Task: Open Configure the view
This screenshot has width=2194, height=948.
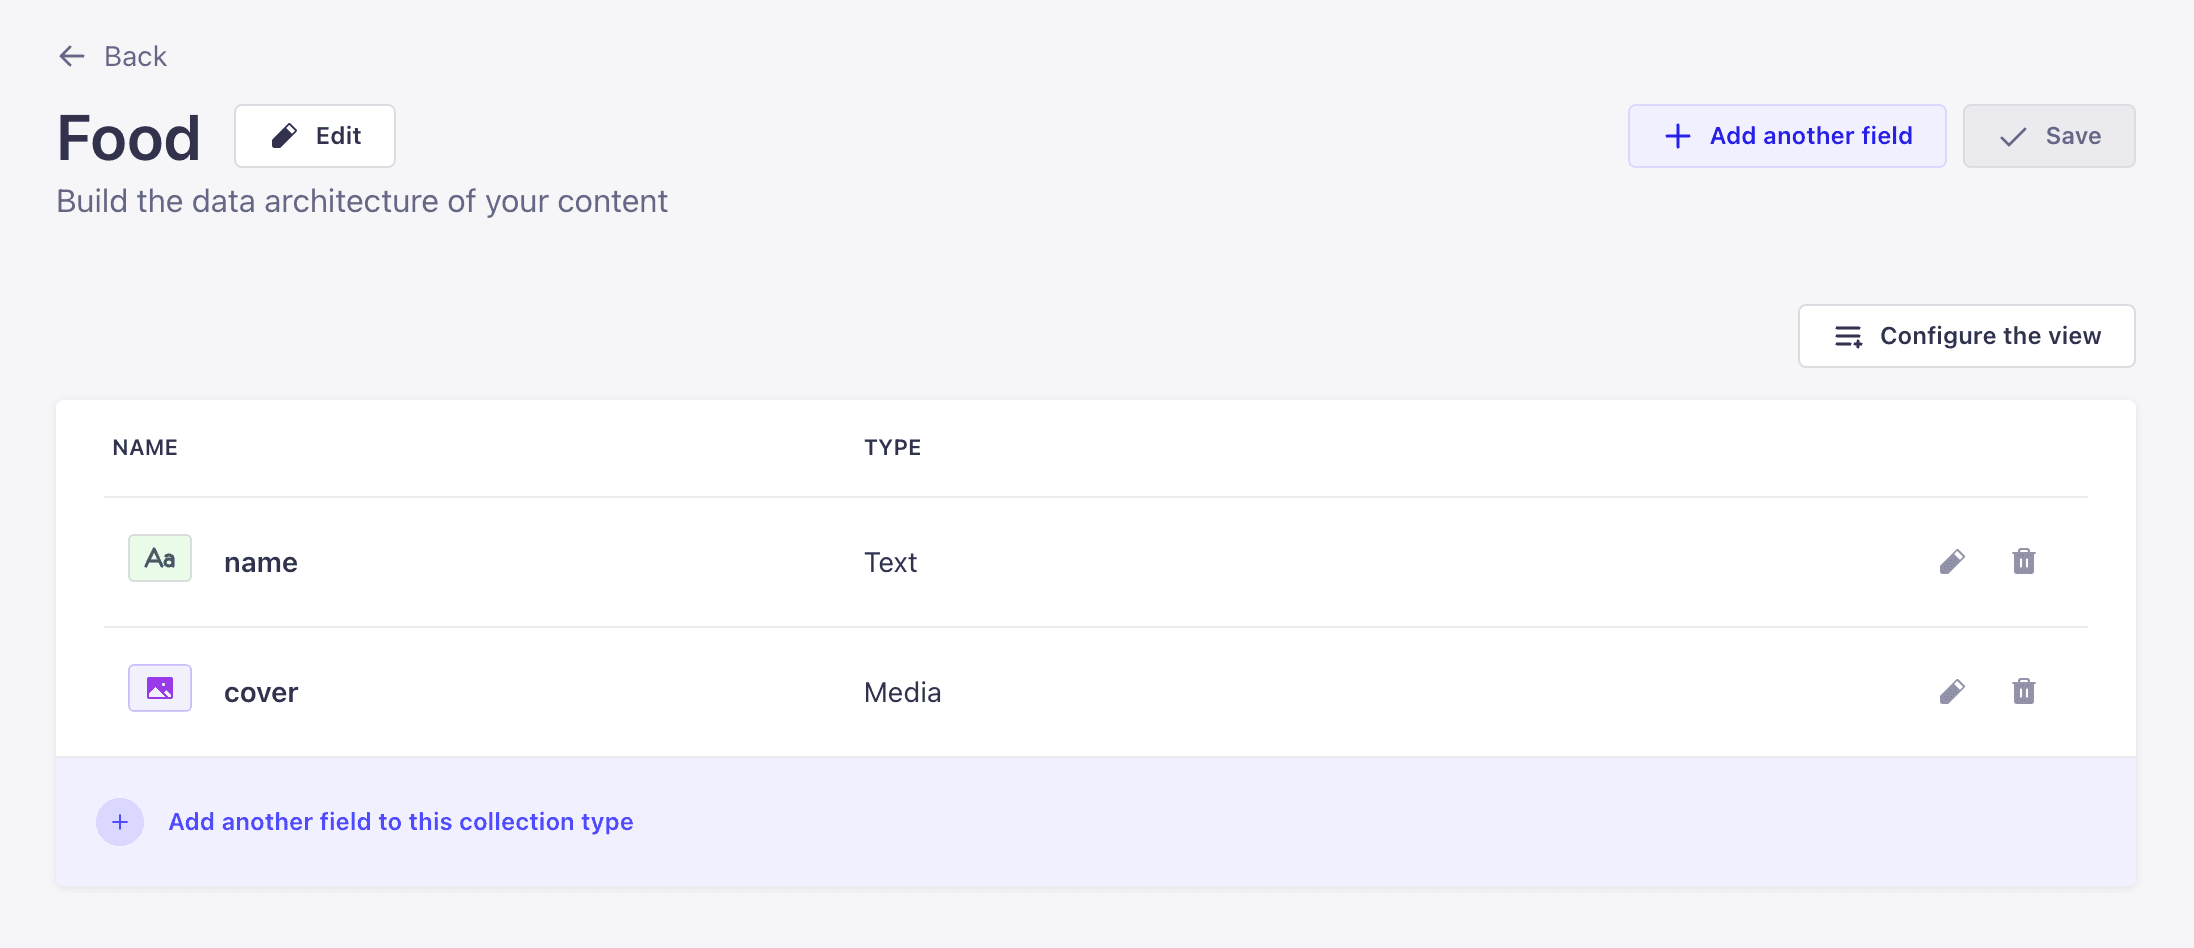Action: 1967,336
